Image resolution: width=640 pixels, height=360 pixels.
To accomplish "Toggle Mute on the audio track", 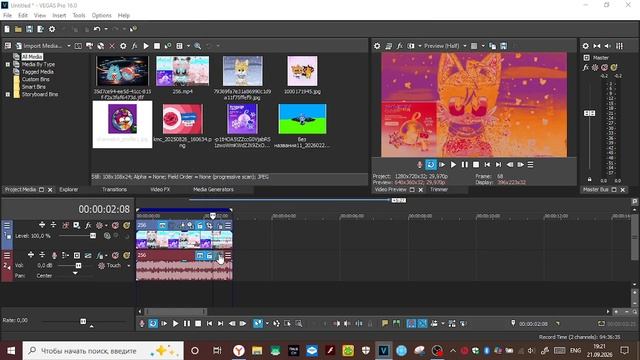I will pyautogui.click(x=116, y=256).
